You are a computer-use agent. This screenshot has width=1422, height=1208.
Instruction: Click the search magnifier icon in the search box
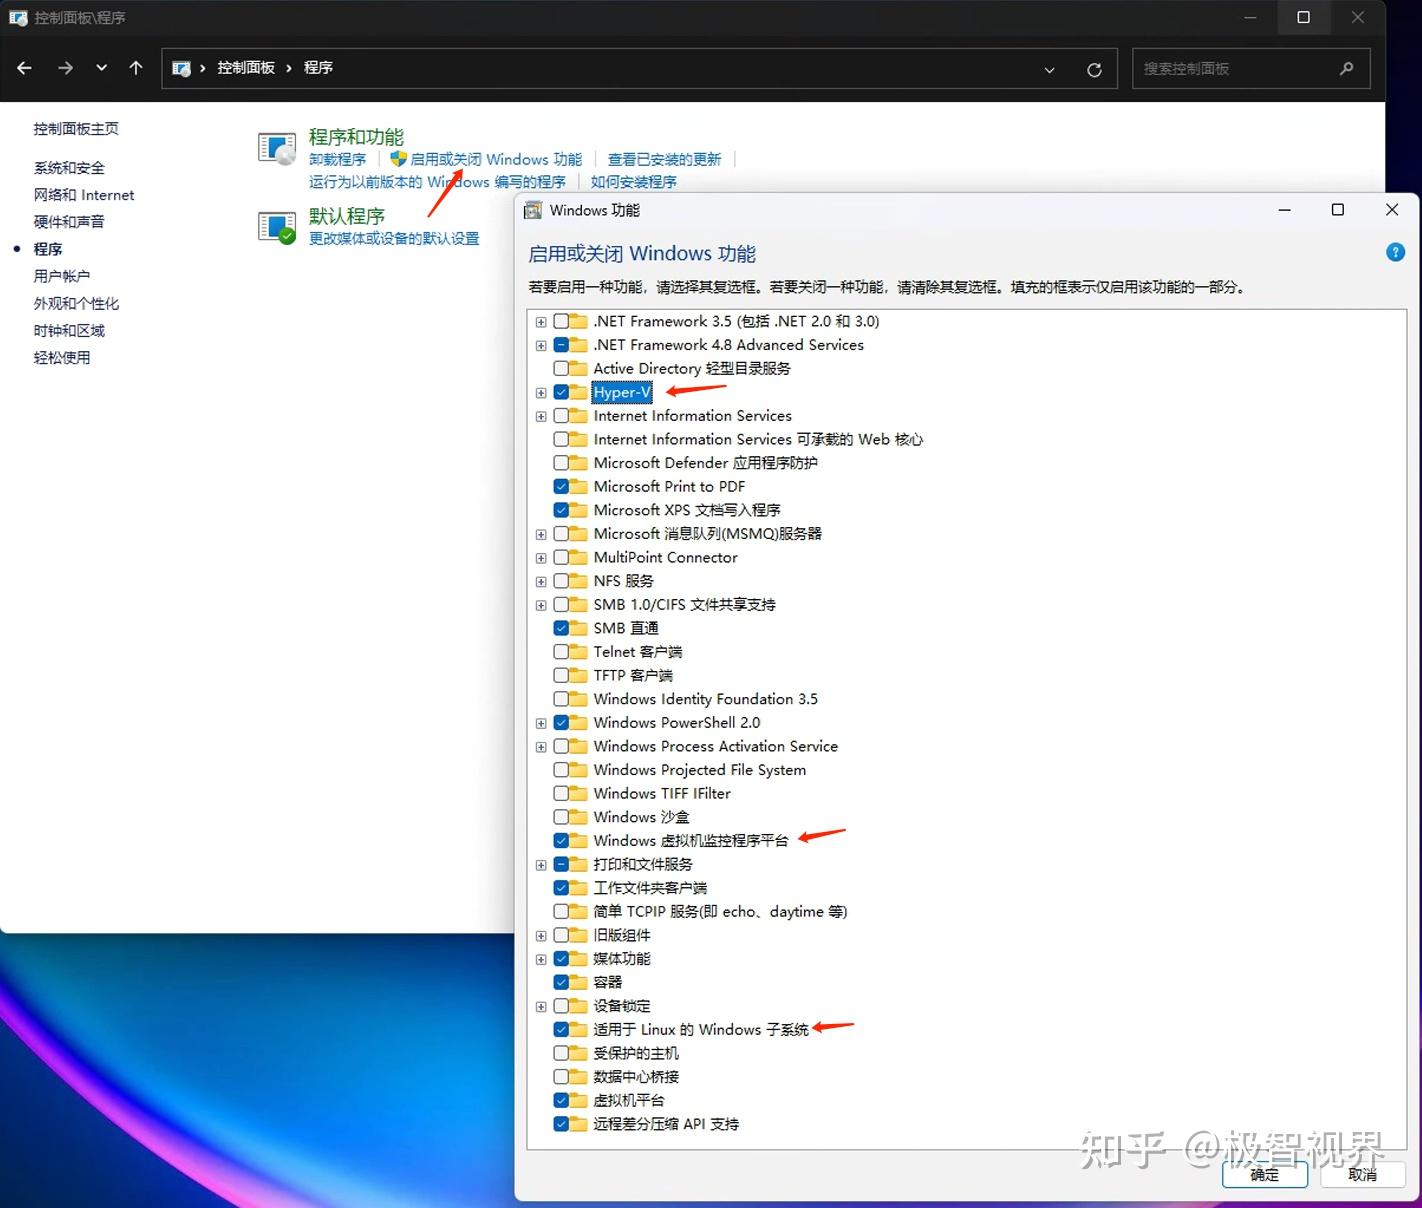pyautogui.click(x=1348, y=68)
